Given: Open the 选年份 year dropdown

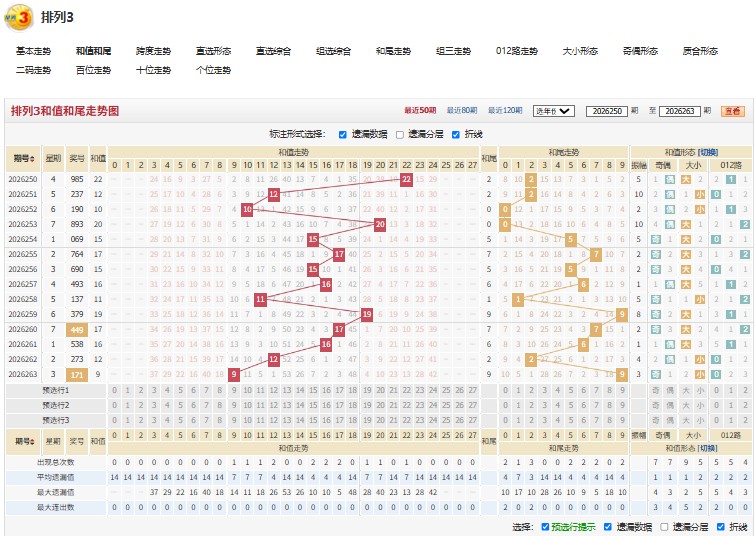Looking at the screenshot, I should [x=554, y=111].
